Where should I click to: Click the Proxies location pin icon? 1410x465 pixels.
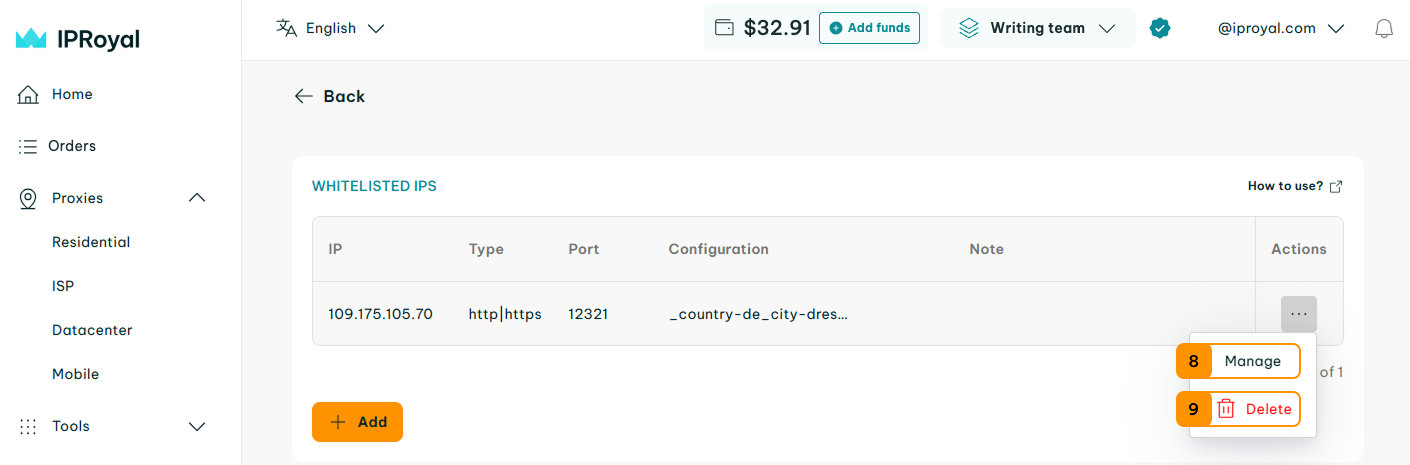coord(28,198)
